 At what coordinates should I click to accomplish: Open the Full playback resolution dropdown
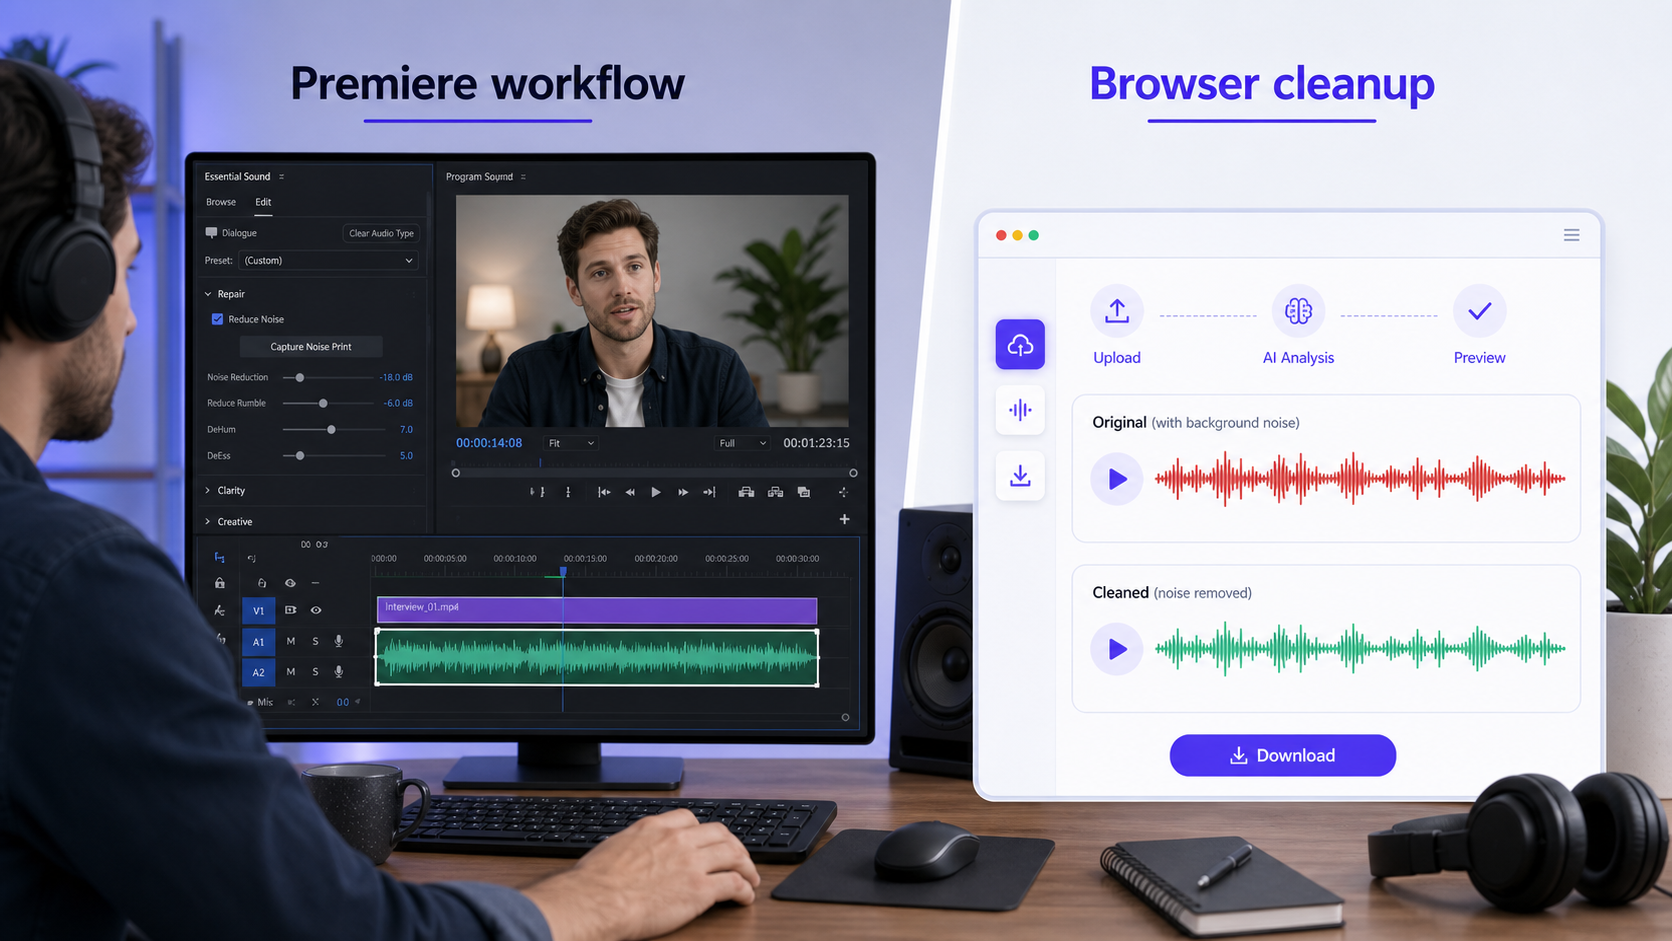pos(742,443)
